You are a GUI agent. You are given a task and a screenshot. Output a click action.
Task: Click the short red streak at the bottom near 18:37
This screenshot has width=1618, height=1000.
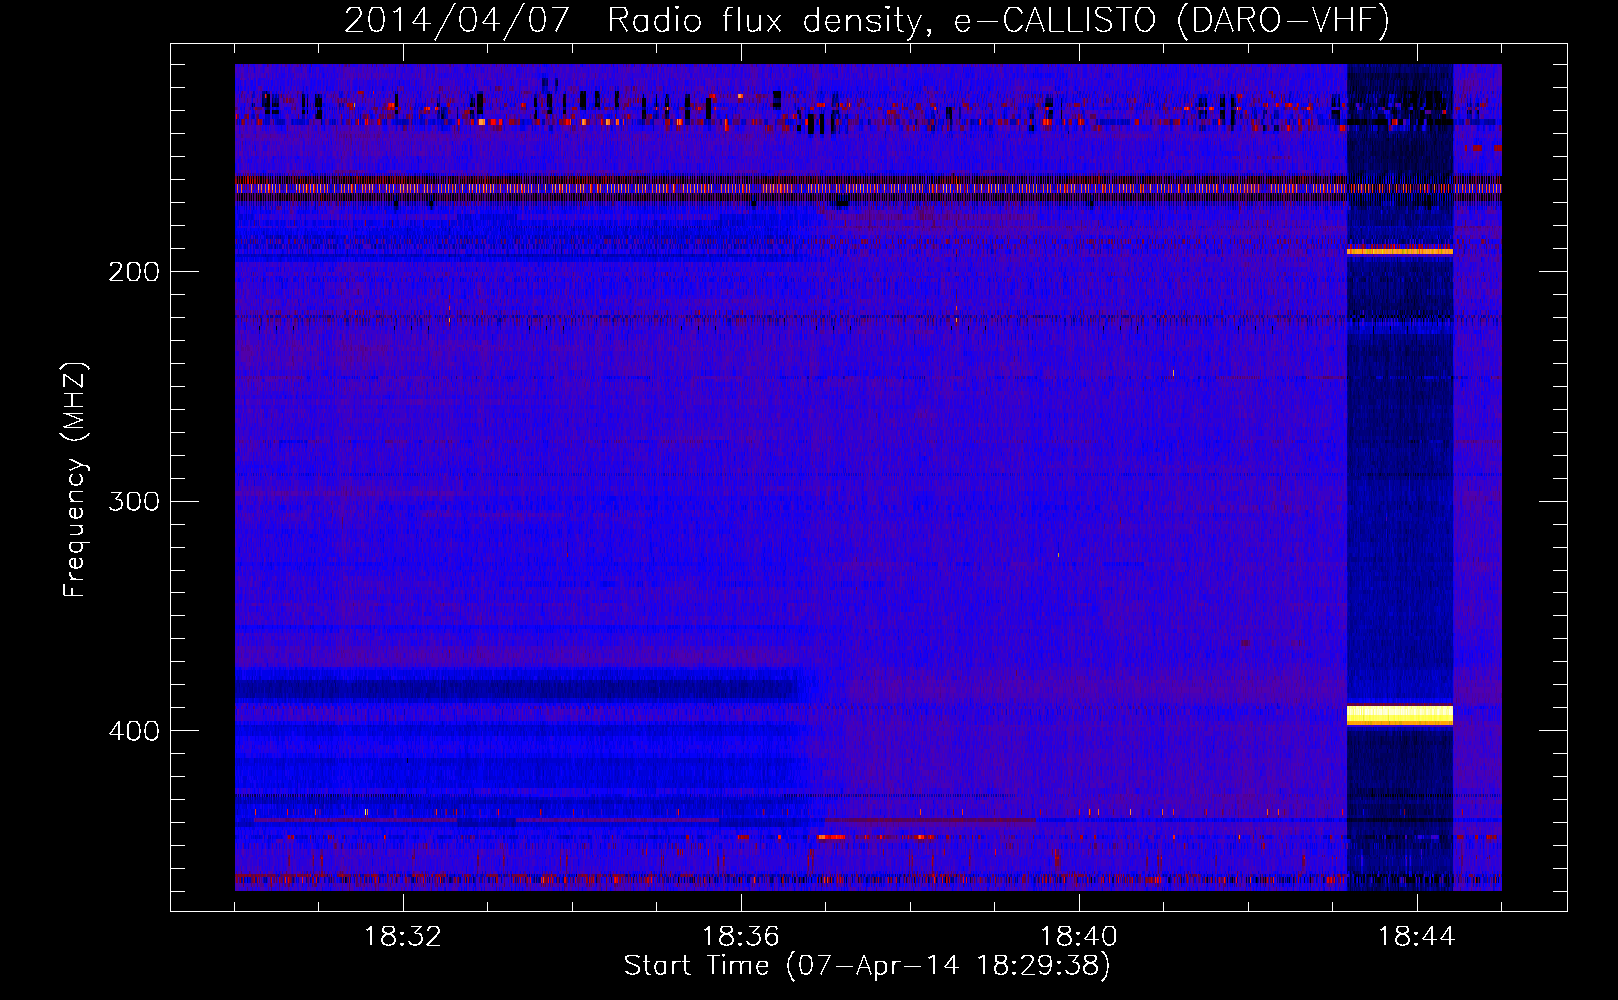(x=832, y=837)
